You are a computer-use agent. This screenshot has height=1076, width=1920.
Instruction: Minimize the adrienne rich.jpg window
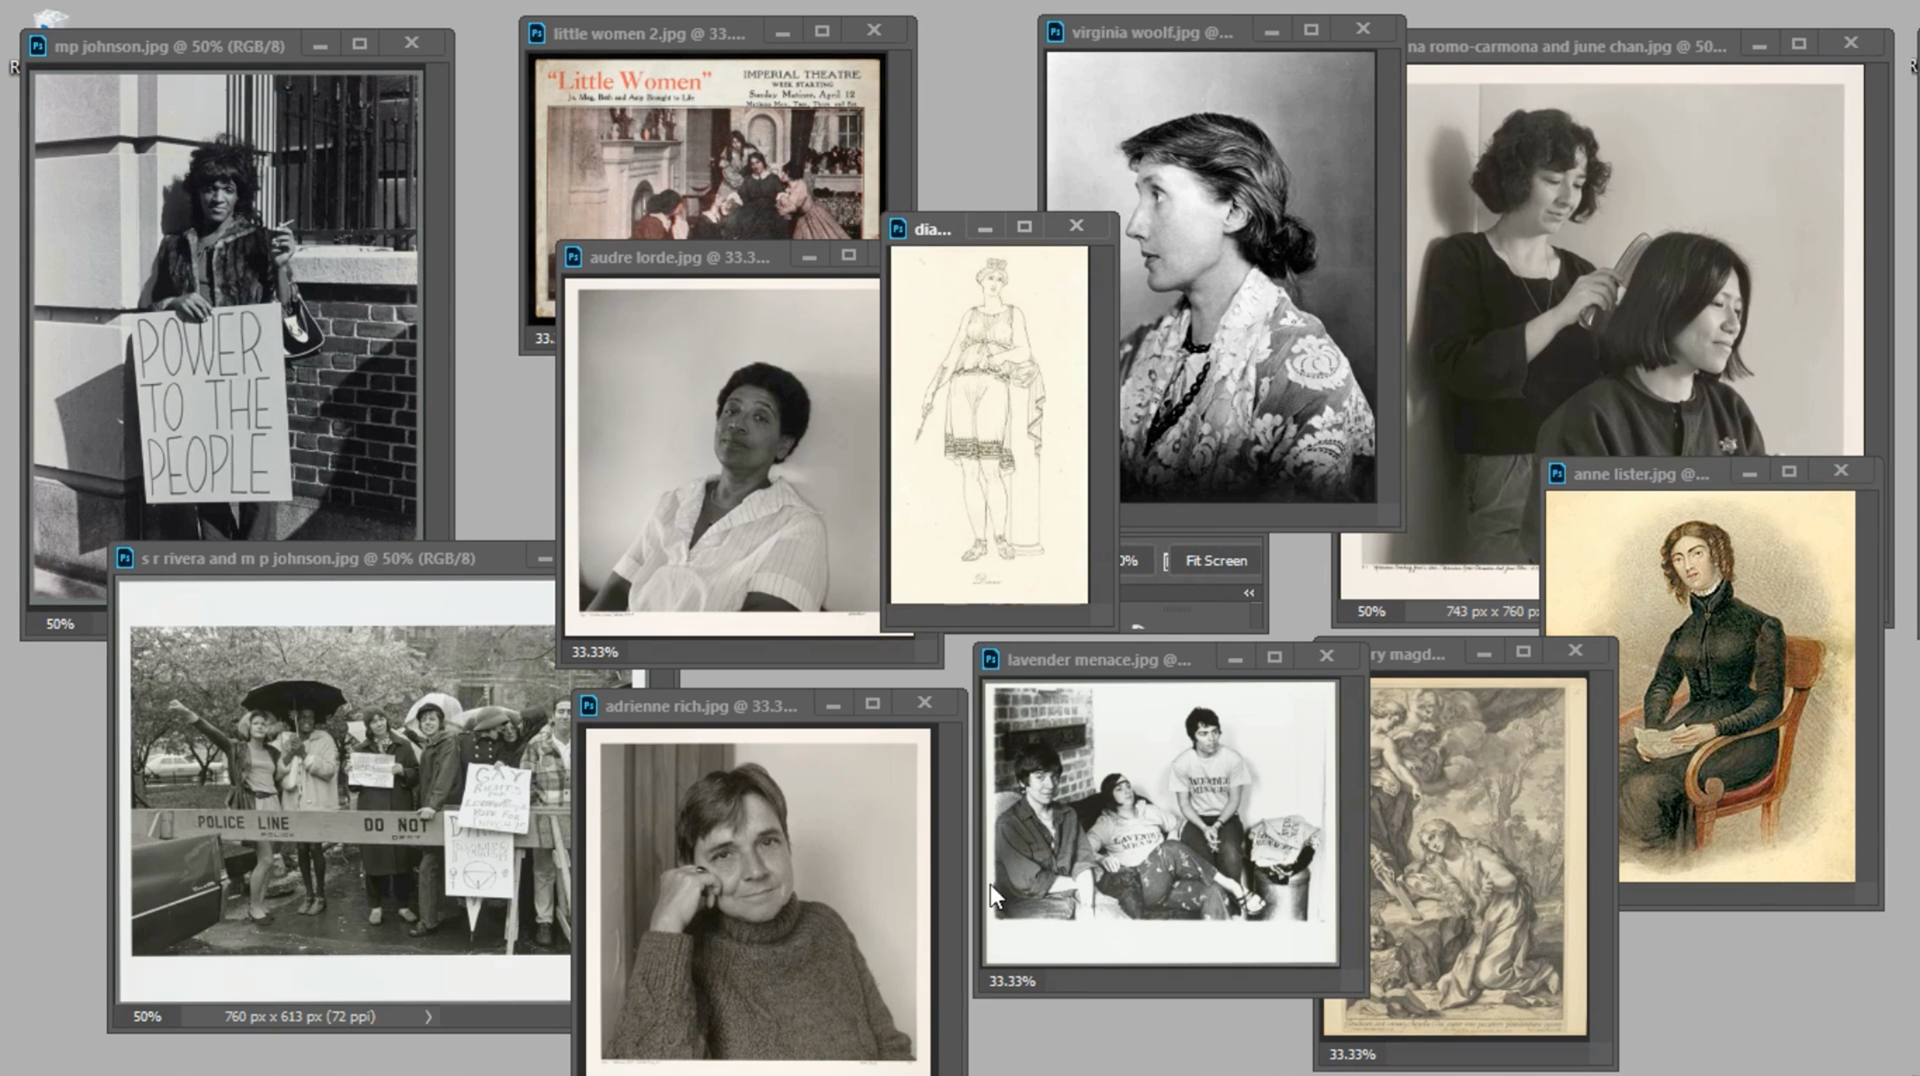coord(833,705)
